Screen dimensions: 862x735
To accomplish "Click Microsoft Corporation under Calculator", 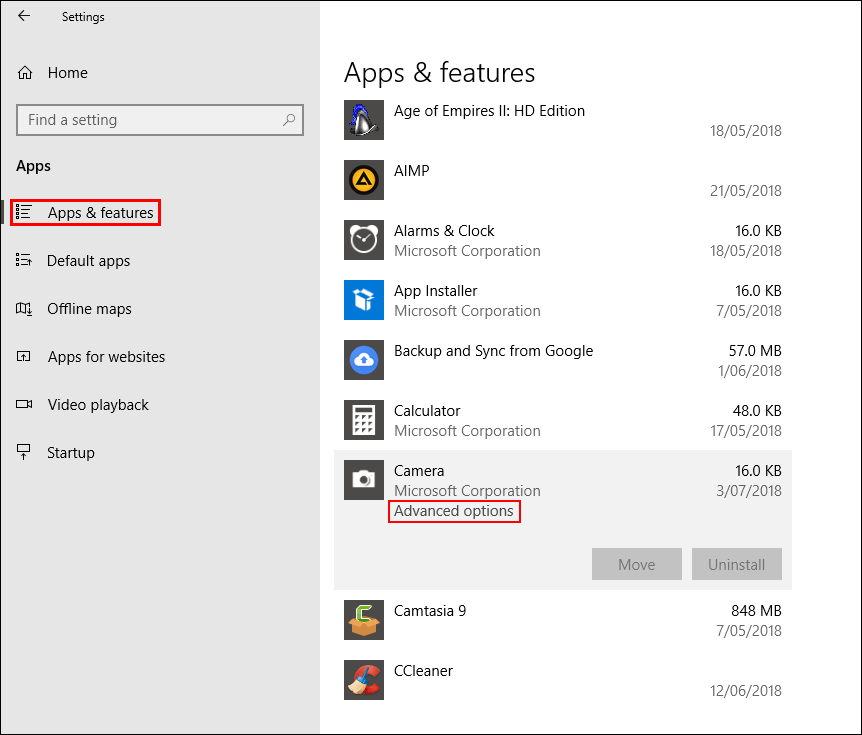I will coord(467,430).
